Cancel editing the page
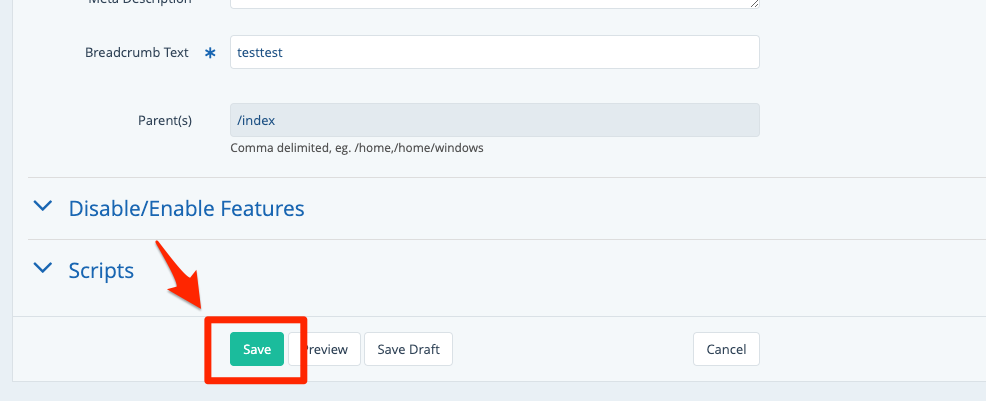 pyautogui.click(x=726, y=349)
